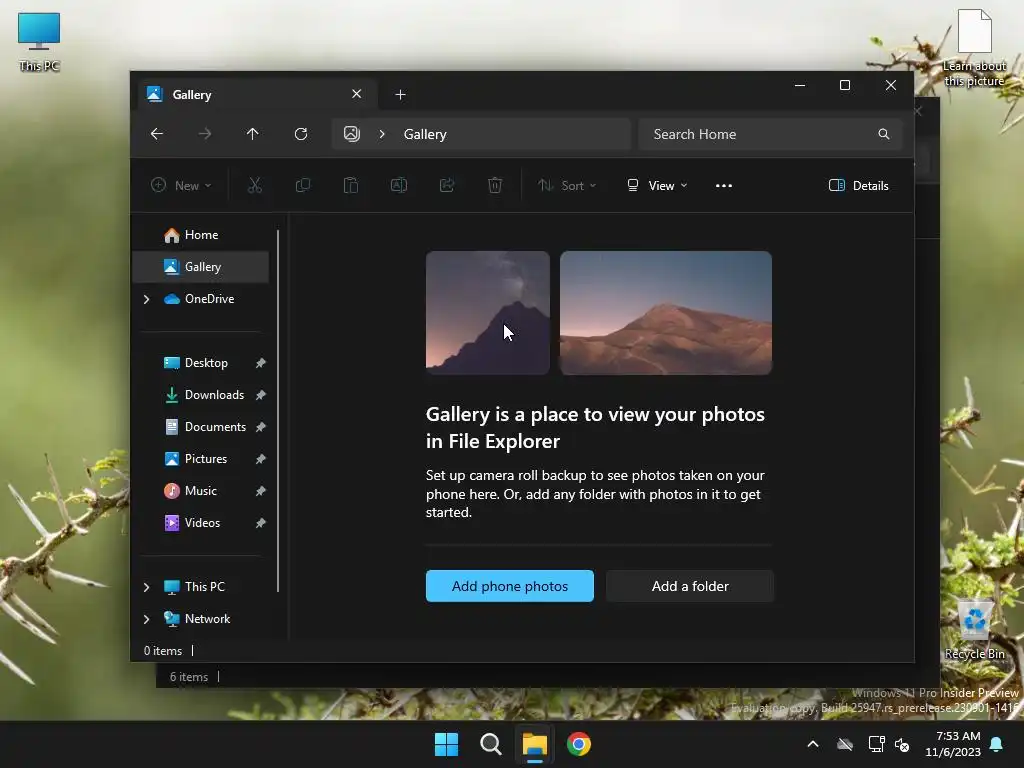Open the New dropdown
The height and width of the screenshot is (768, 1024).
(x=181, y=185)
